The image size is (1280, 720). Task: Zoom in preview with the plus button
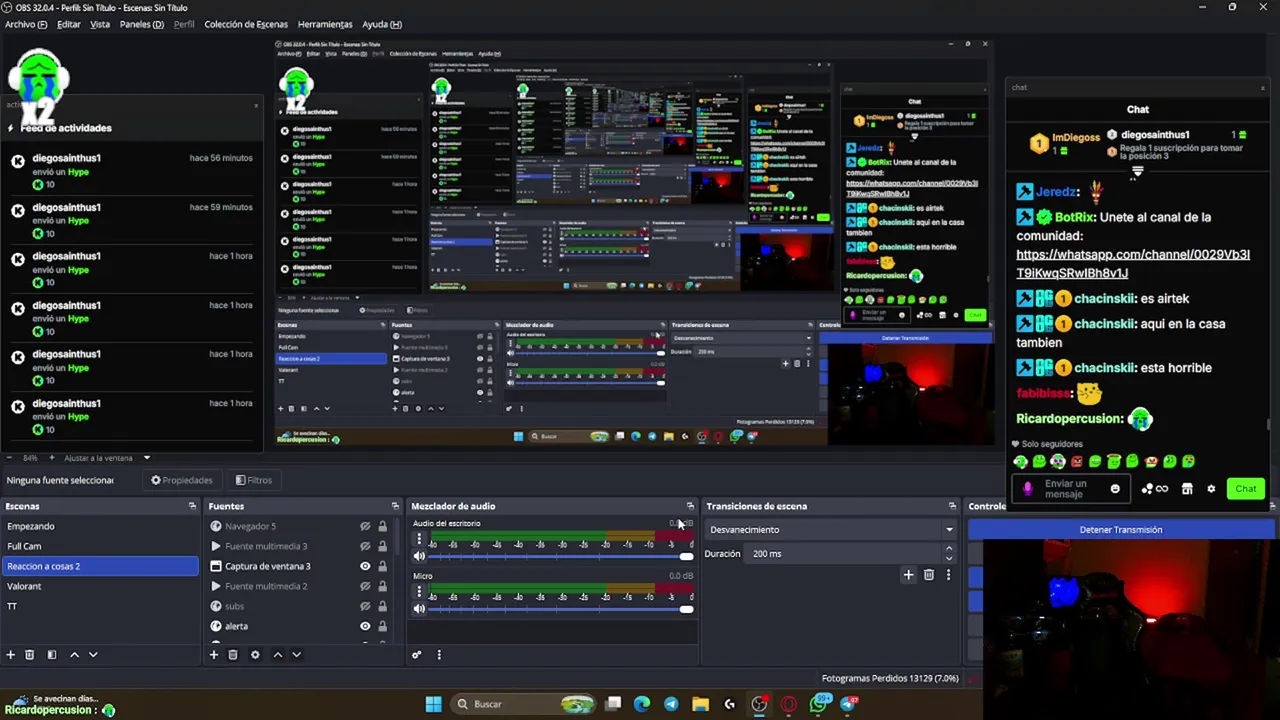point(51,458)
